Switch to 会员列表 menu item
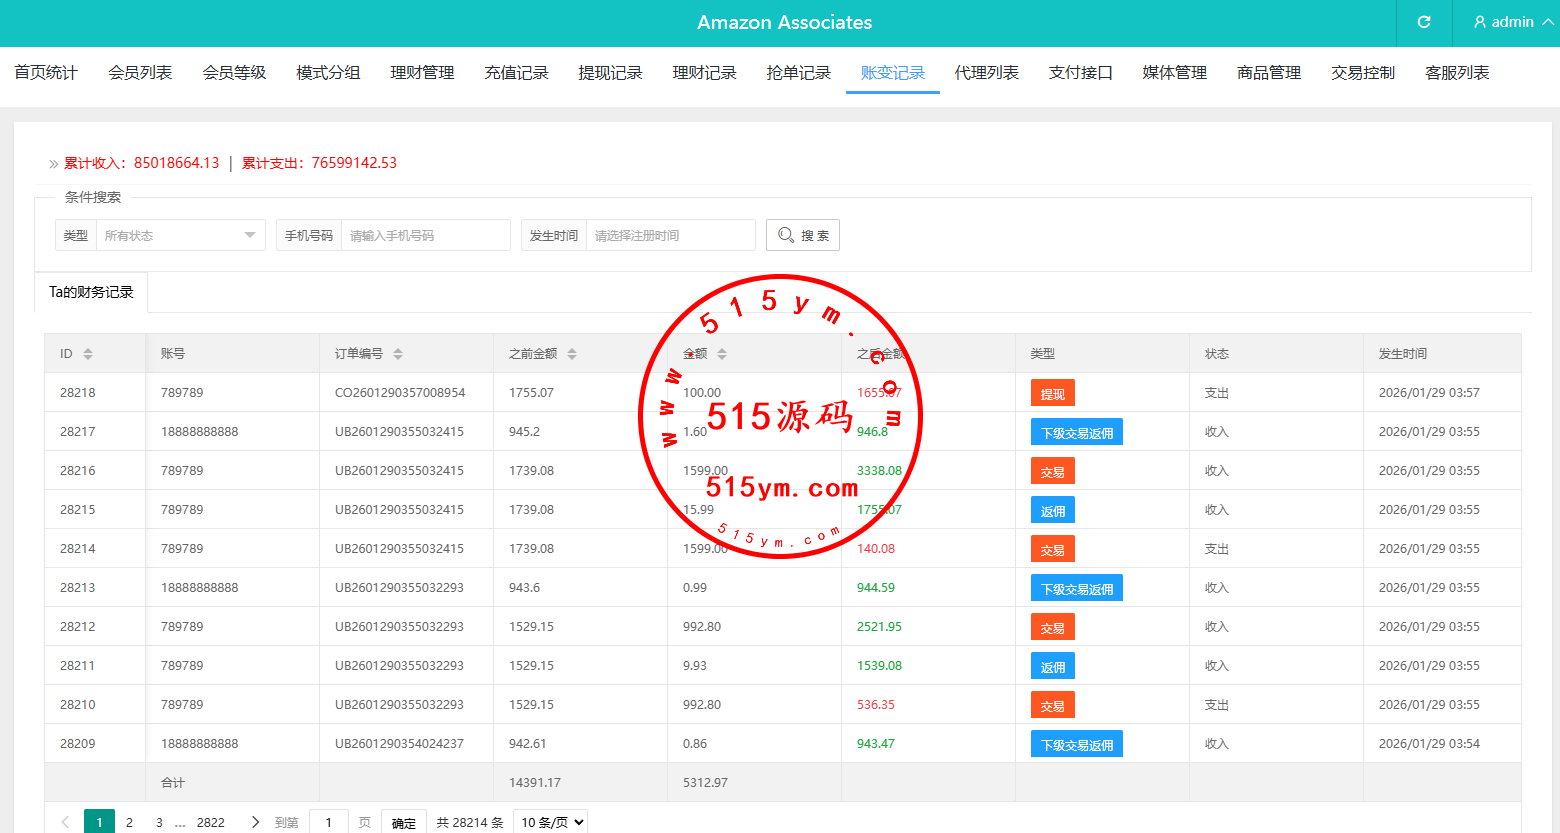Viewport: 1560px width, 833px height. coord(140,73)
